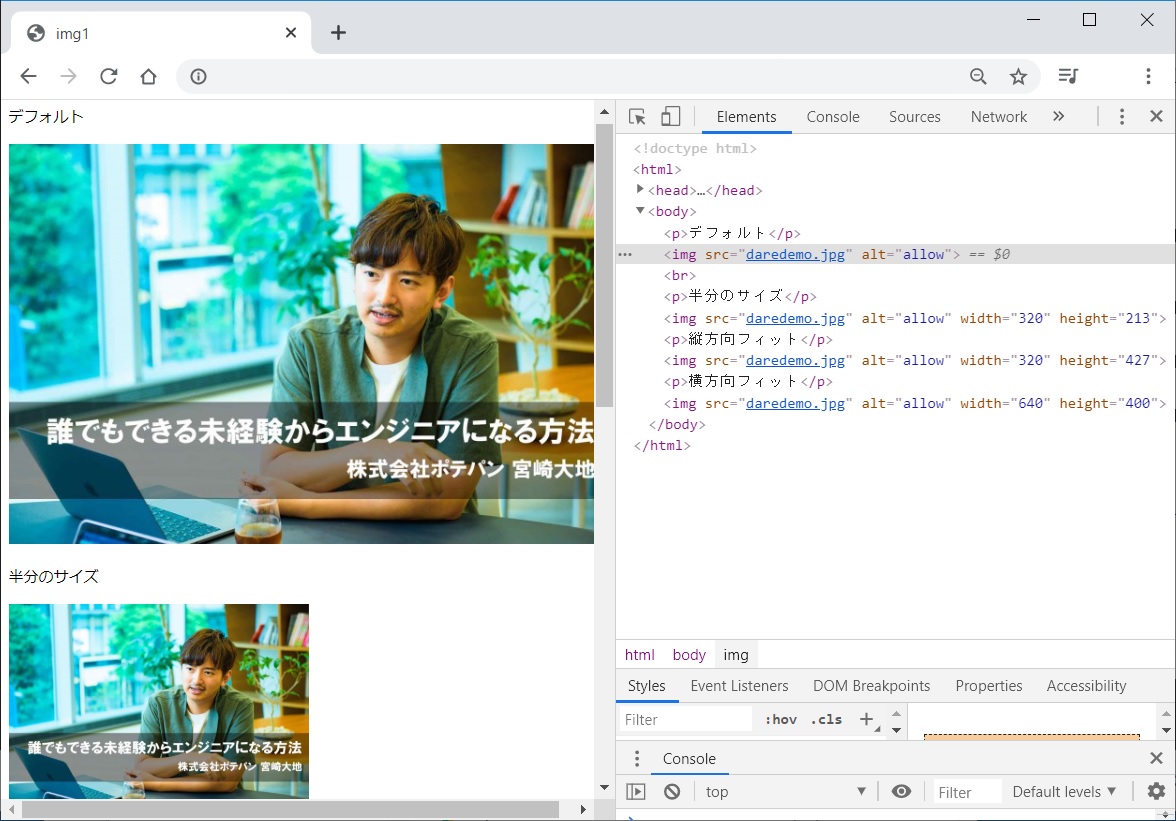This screenshot has height=821, width=1176.
Task: Activate the inspect element picker
Action: pos(637,117)
